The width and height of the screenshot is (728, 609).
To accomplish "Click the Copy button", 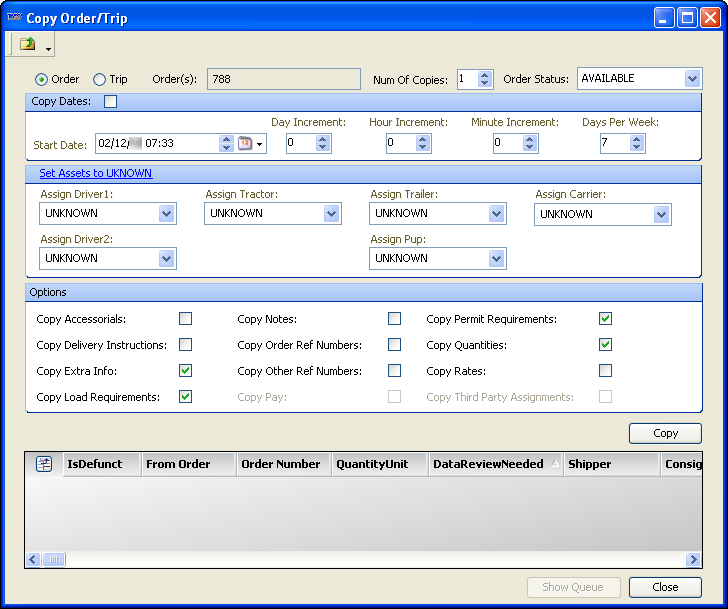I will click(x=665, y=433).
